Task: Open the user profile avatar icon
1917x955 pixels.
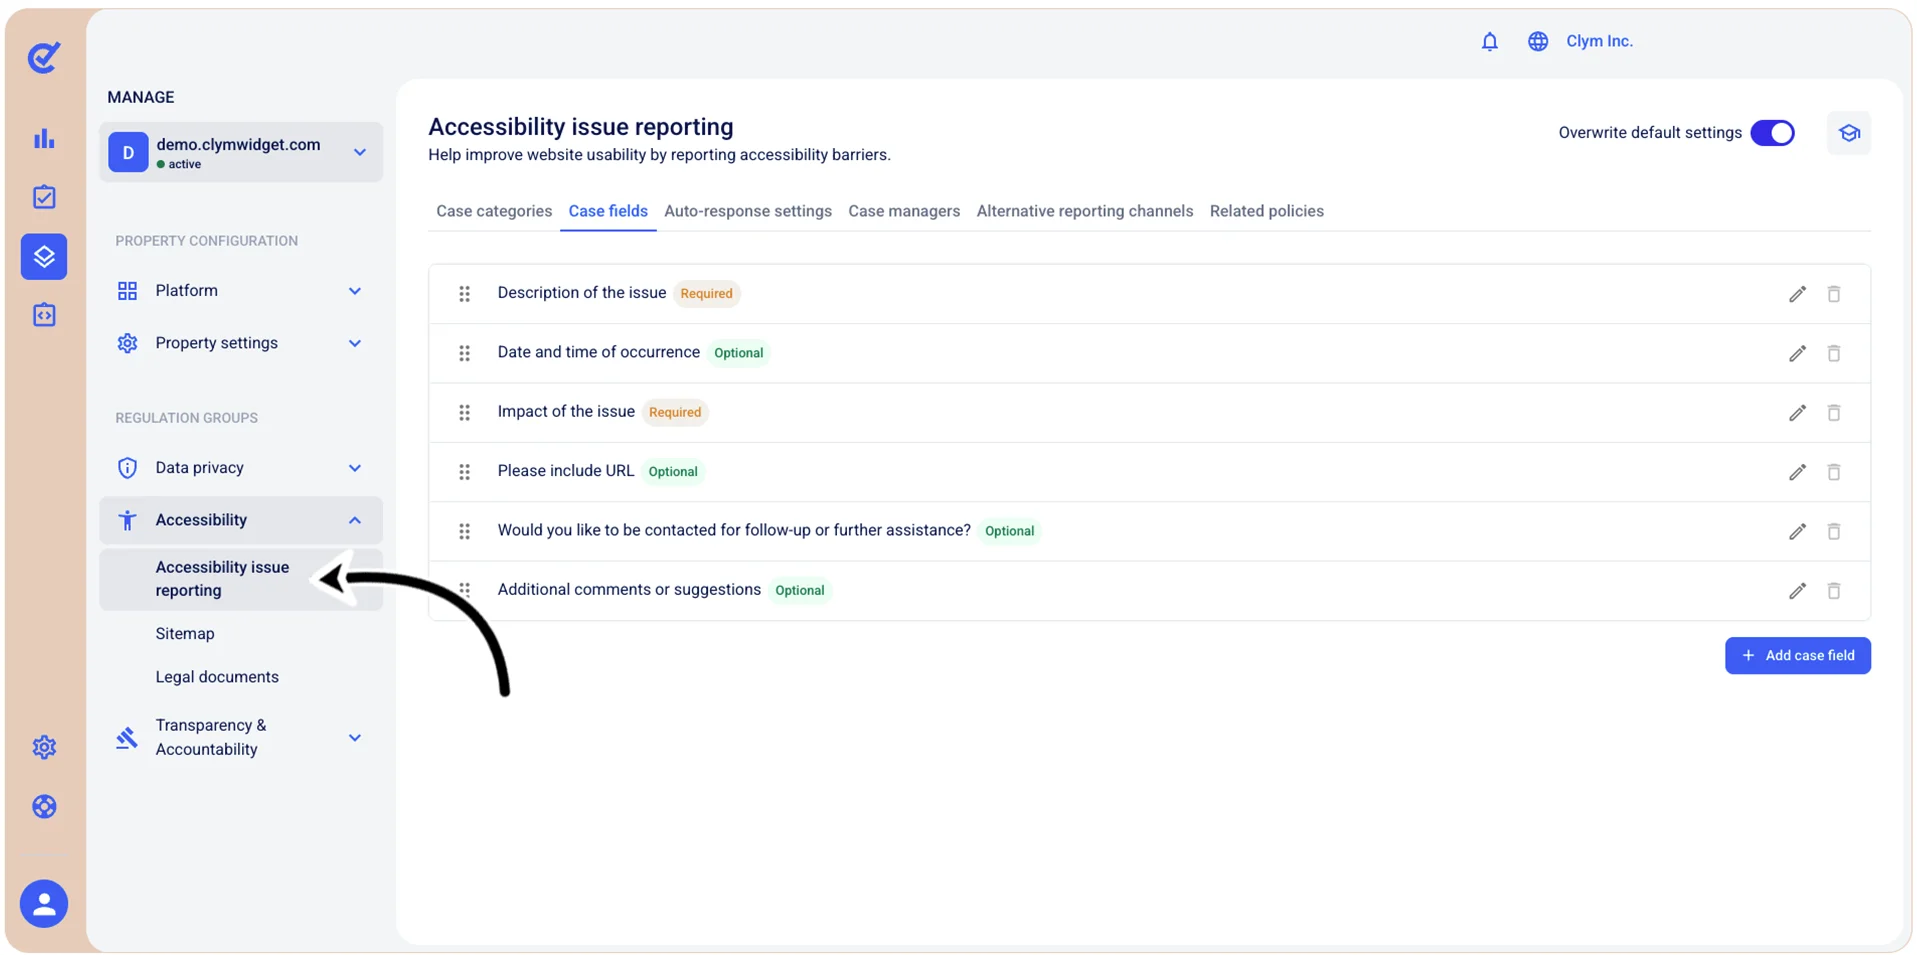Action: [44, 904]
